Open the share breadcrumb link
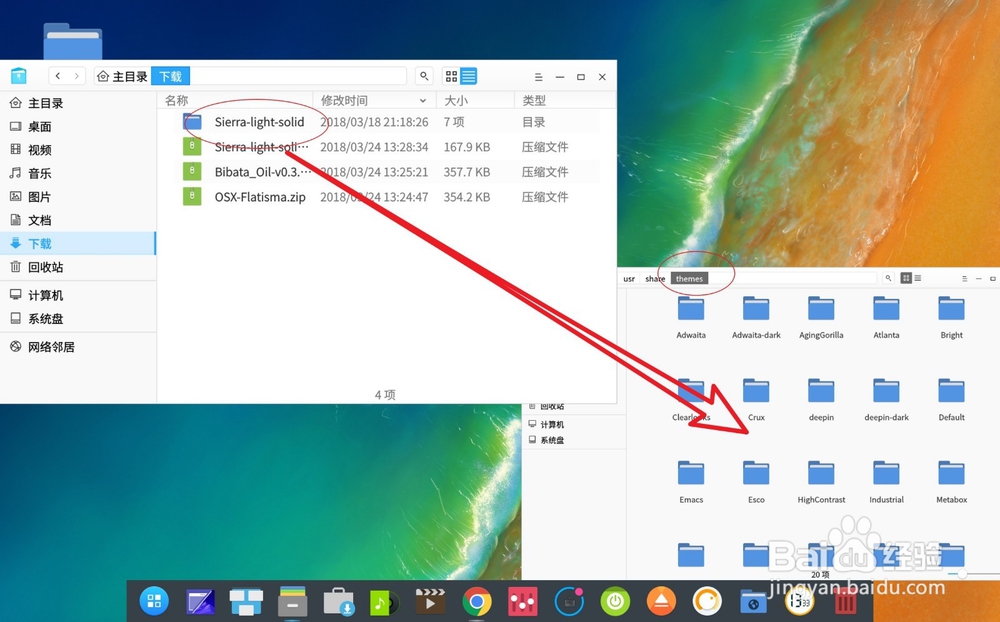Image resolution: width=1000 pixels, height=622 pixels. (654, 279)
